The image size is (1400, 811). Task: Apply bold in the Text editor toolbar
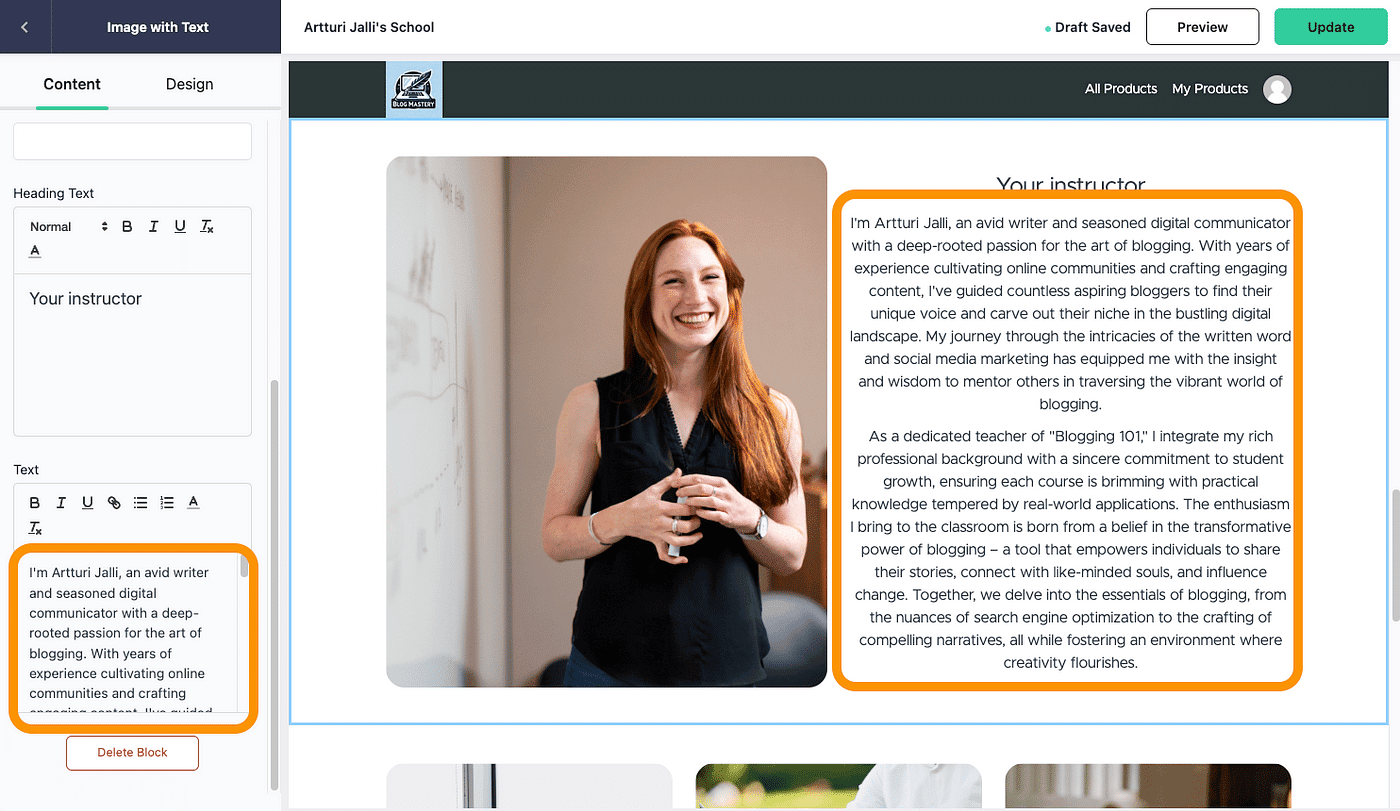[x=35, y=503]
